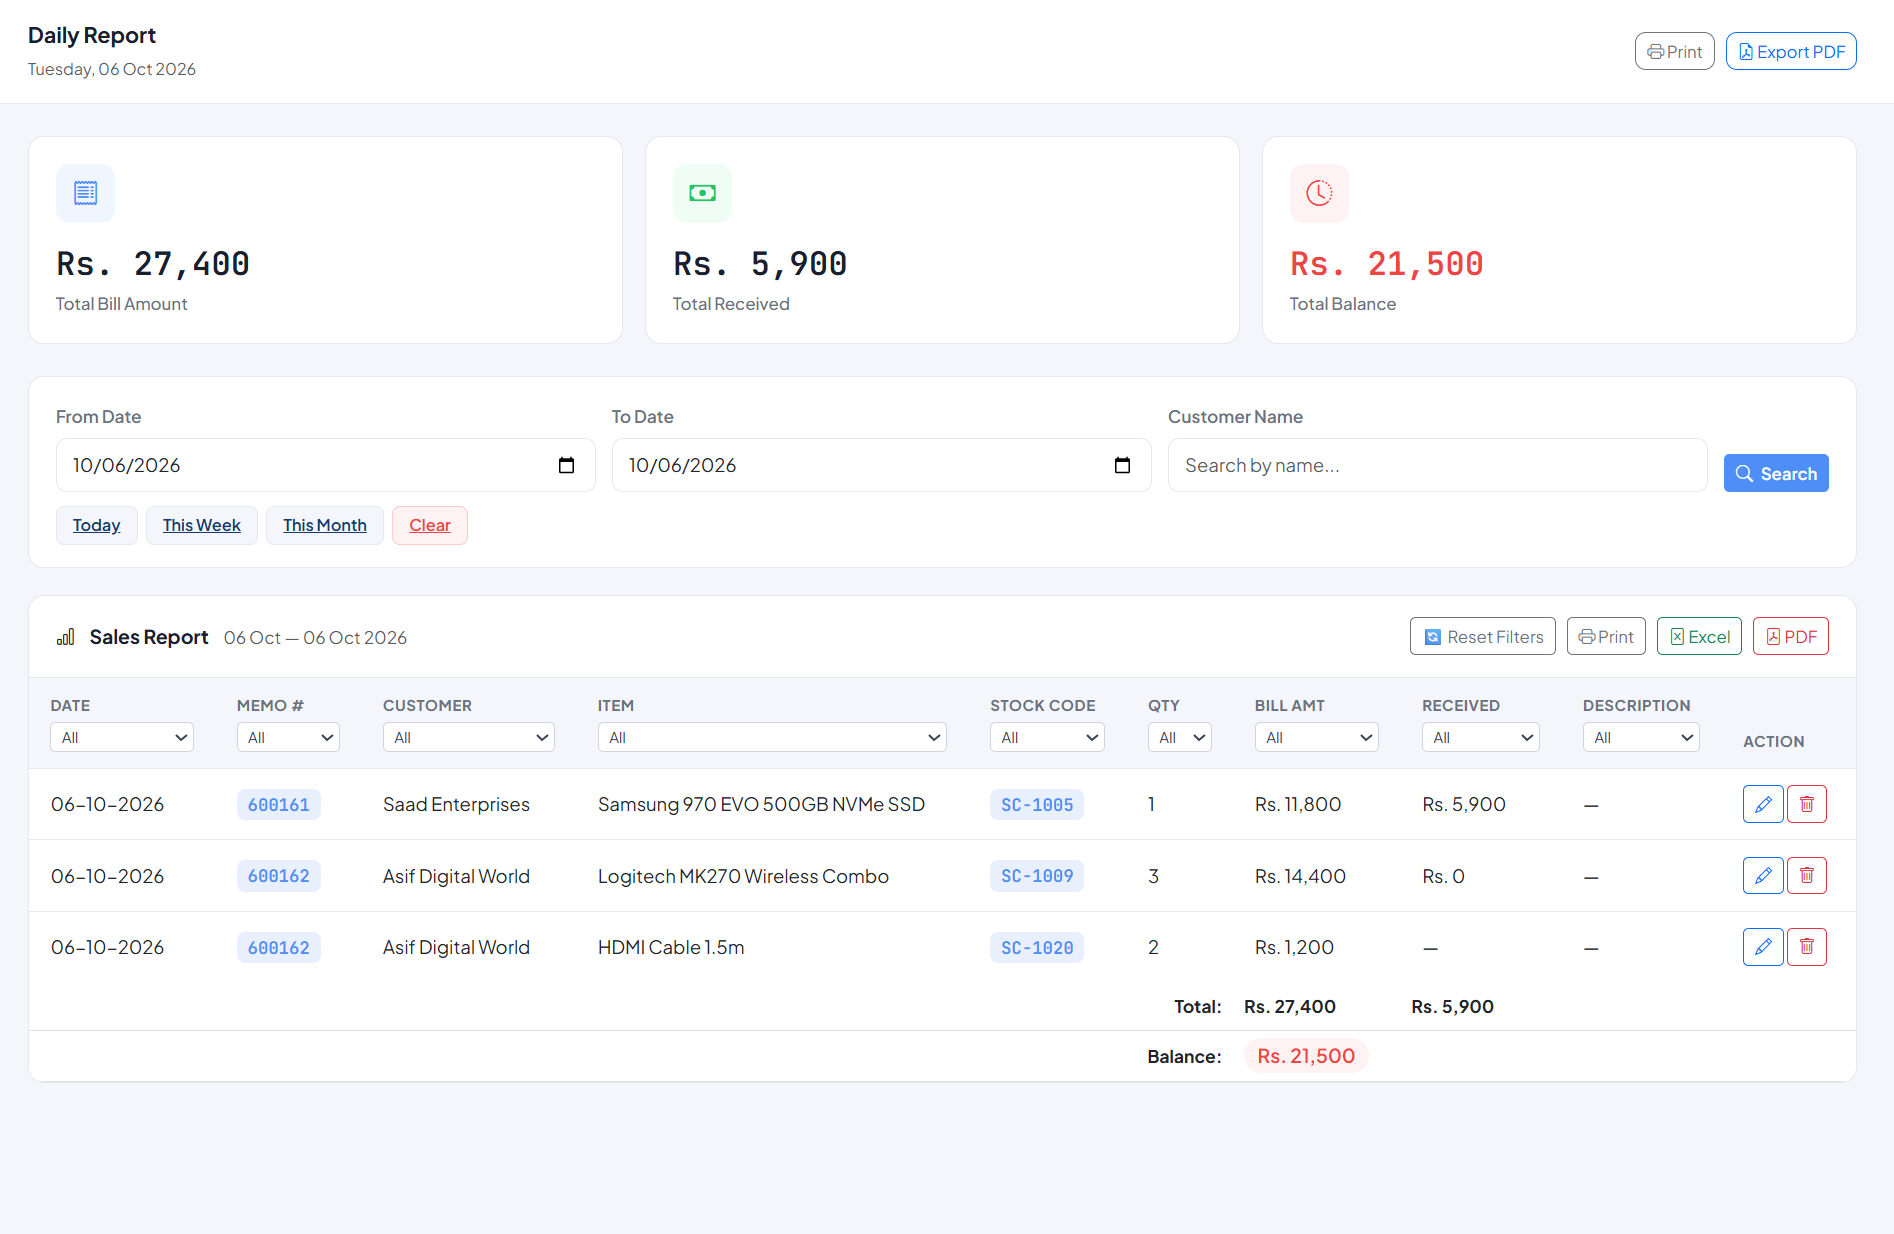
Task: Delete the Logitech MK270 Wireless Combo row
Action: pyautogui.click(x=1807, y=876)
